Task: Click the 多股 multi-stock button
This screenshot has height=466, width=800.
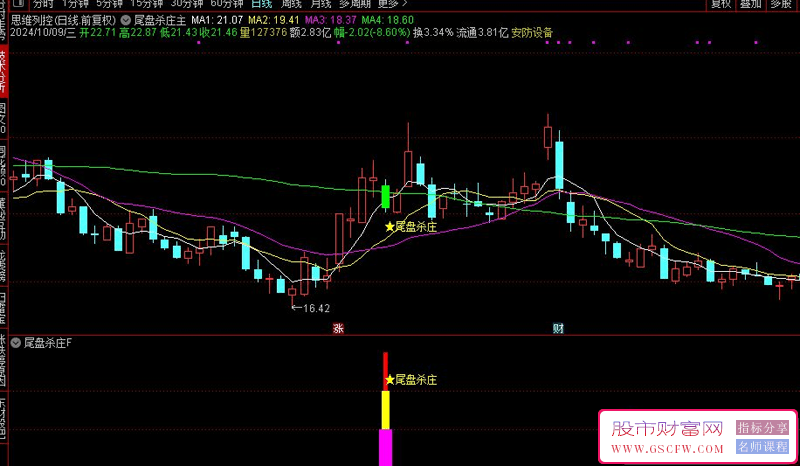Action: [x=781, y=4]
